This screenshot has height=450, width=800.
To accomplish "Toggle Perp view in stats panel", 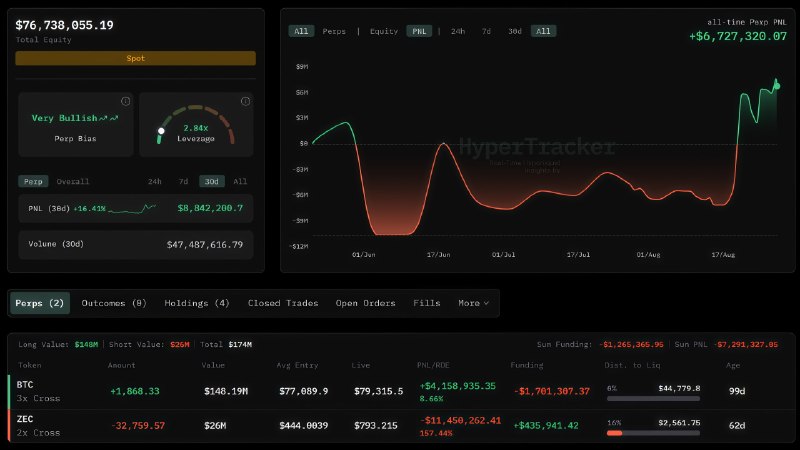I will [33, 181].
